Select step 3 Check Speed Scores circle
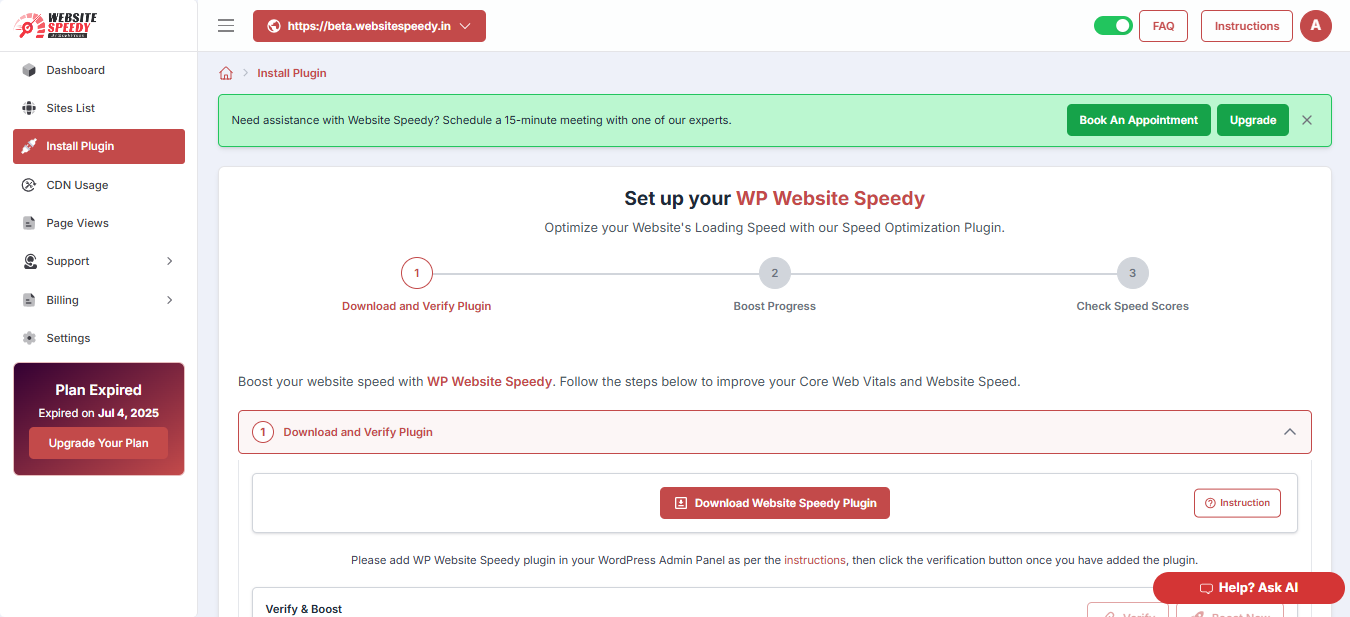The height and width of the screenshot is (617, 1350). (1133, 273)
